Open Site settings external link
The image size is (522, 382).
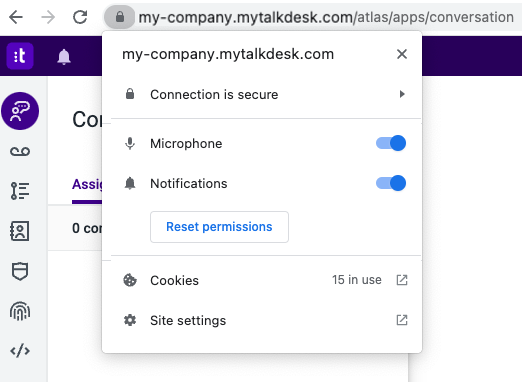(x=402, y=320)
